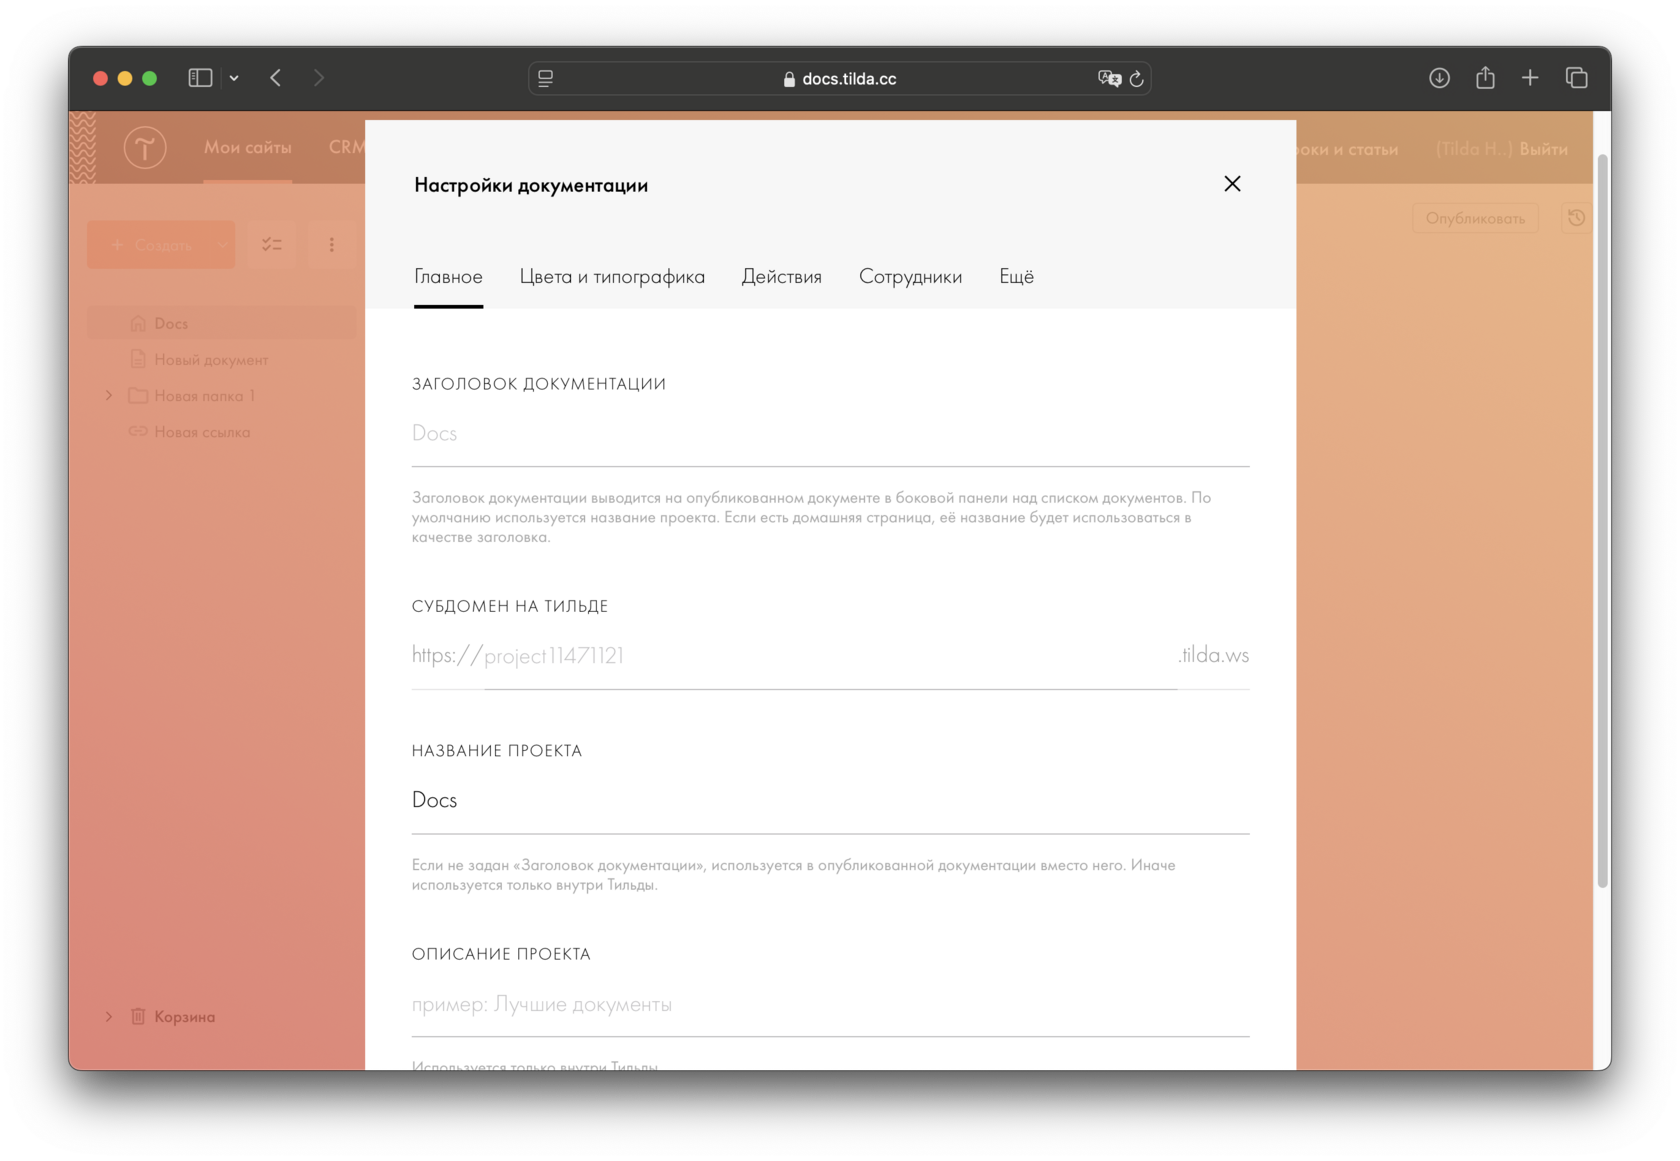The width and height of the screenshot is (1680, 1161).
Task: Expand the Корзина section
Action: (x=109, y=1017)
